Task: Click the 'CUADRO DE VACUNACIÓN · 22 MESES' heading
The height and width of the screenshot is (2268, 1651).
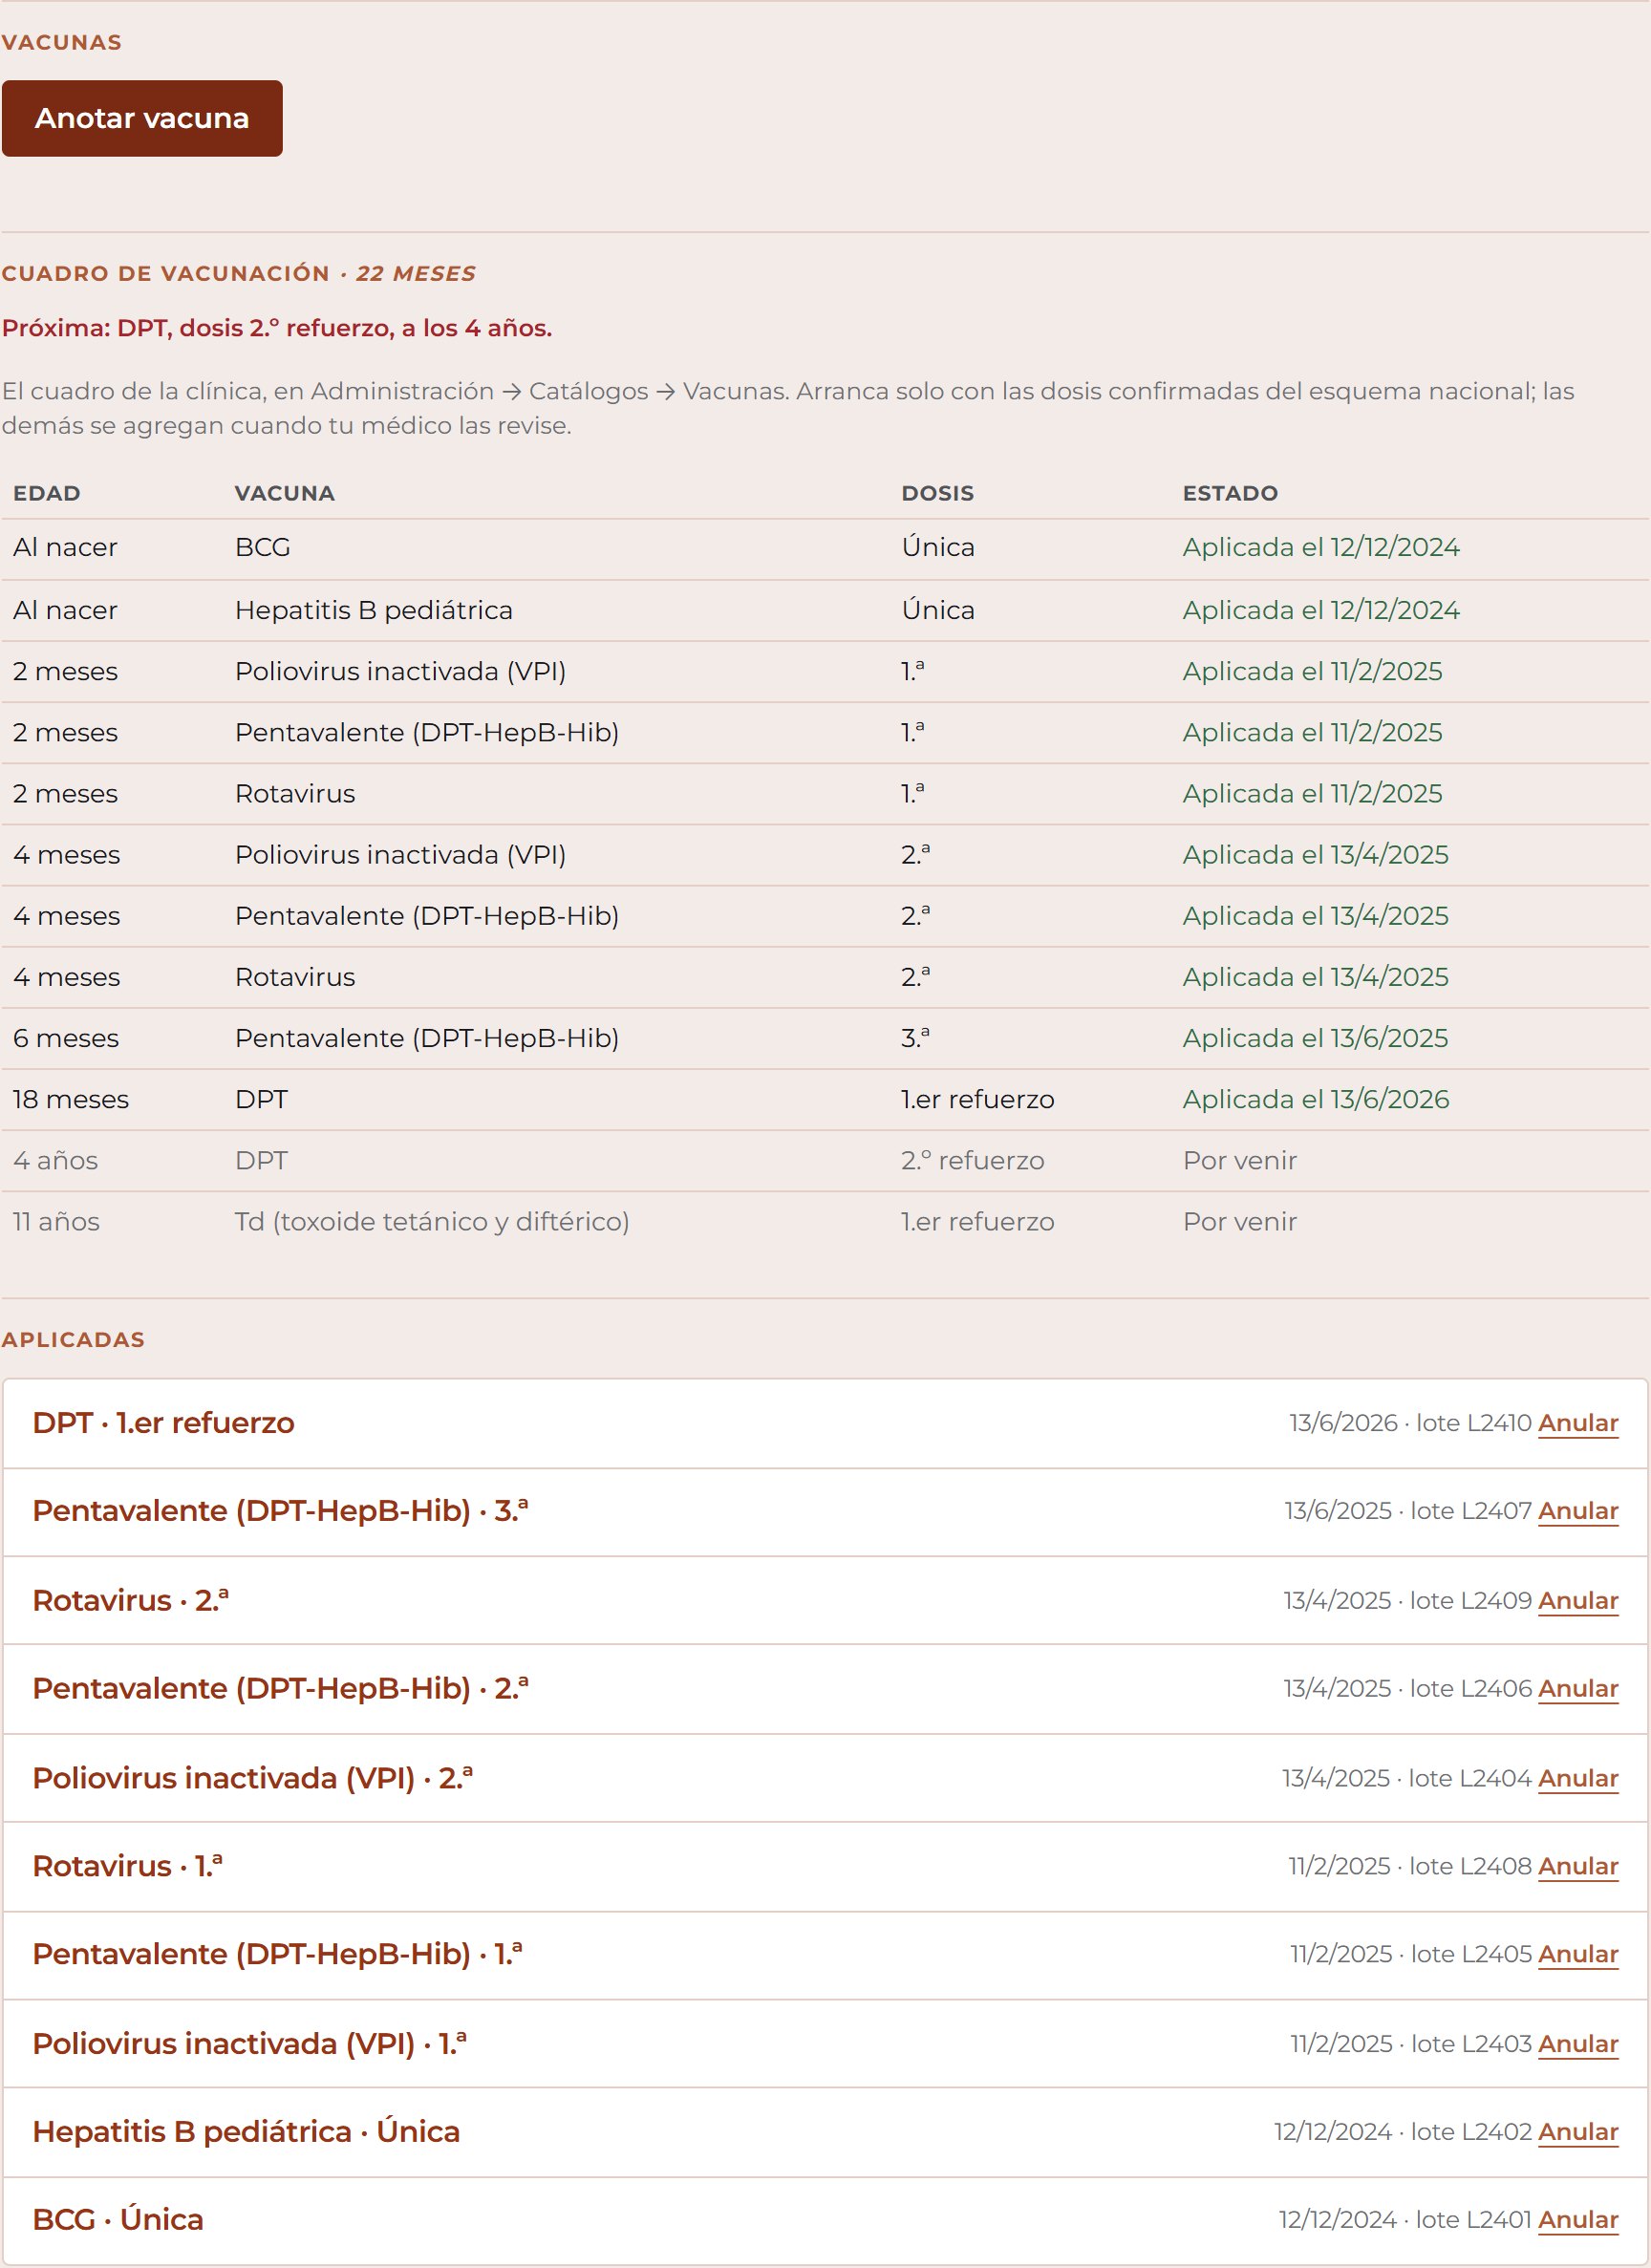Action: tap(239, 274)
